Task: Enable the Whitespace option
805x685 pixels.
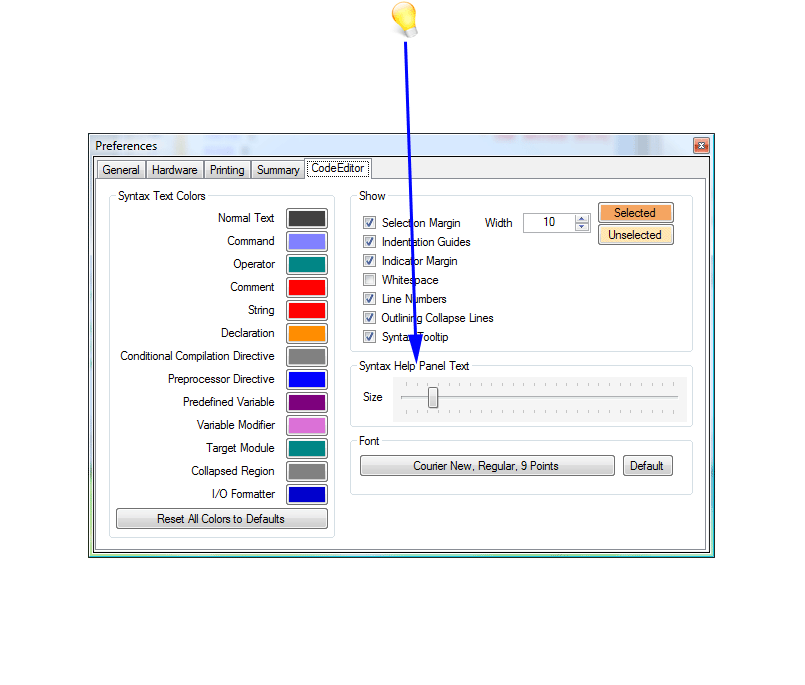Action: coord(369,280)
